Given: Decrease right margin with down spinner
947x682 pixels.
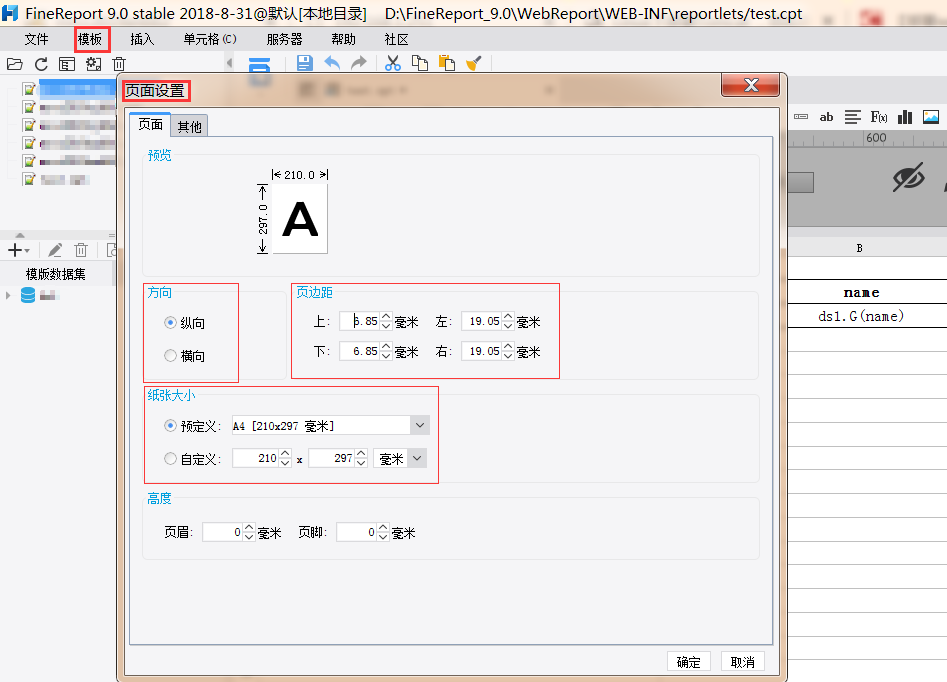Looking at the screenshot, I should [509, 356].
